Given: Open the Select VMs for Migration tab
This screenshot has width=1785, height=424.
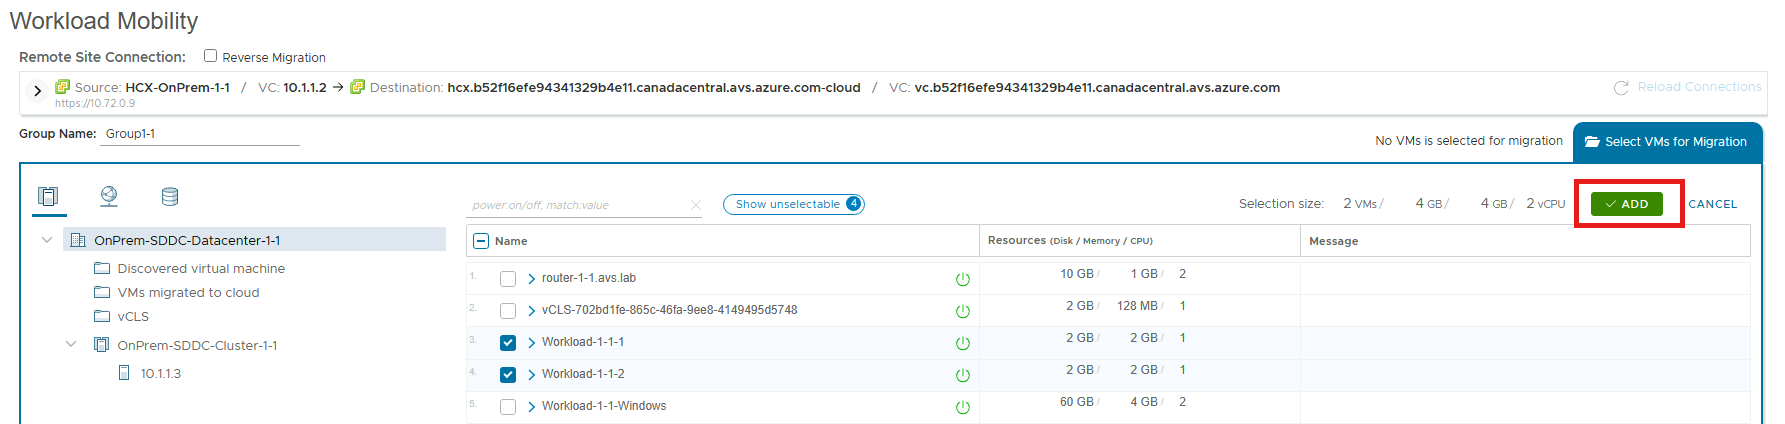Looking at the screenshot, I should click(x=1667, y=142).
